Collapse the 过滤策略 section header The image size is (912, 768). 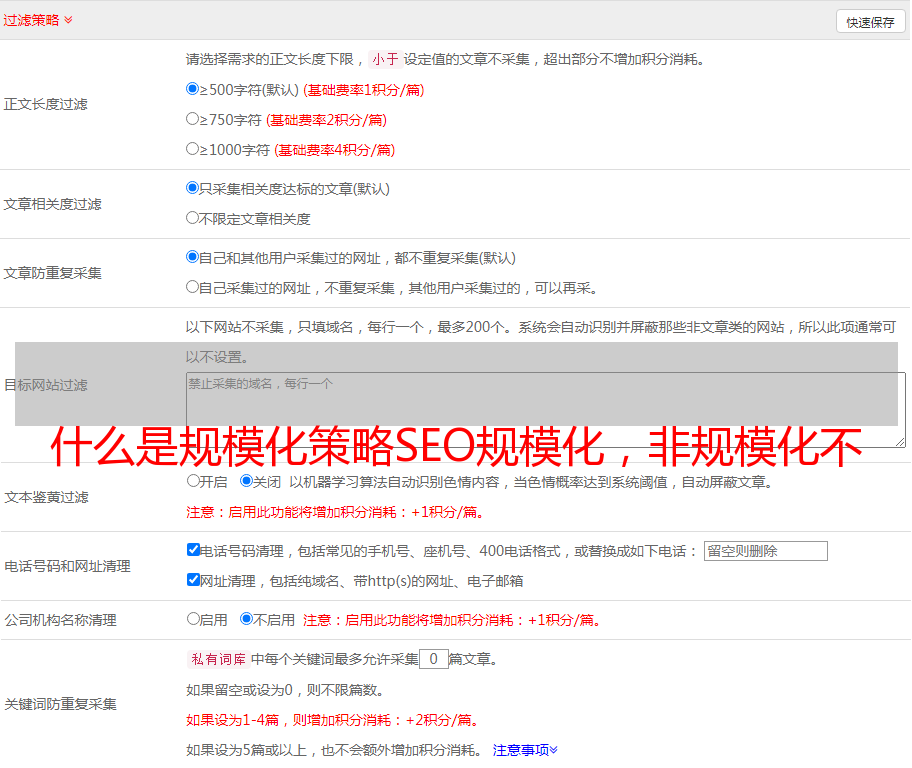click(37, 20)
